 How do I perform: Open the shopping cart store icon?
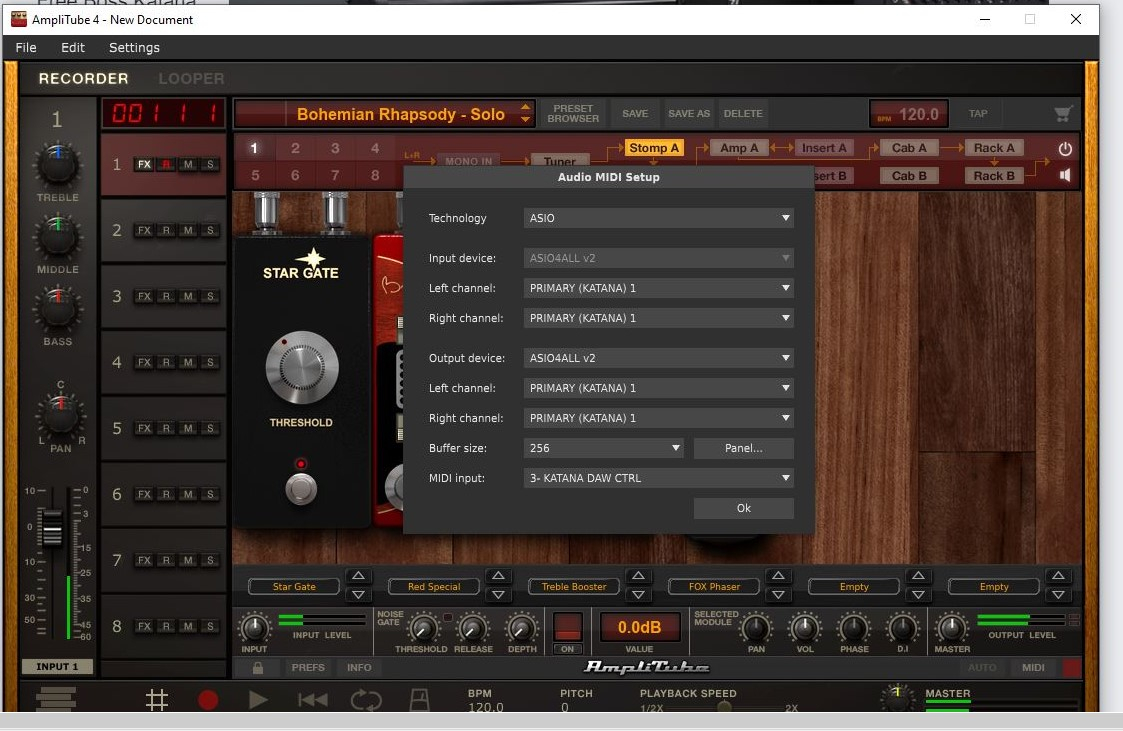[1063, 113]
